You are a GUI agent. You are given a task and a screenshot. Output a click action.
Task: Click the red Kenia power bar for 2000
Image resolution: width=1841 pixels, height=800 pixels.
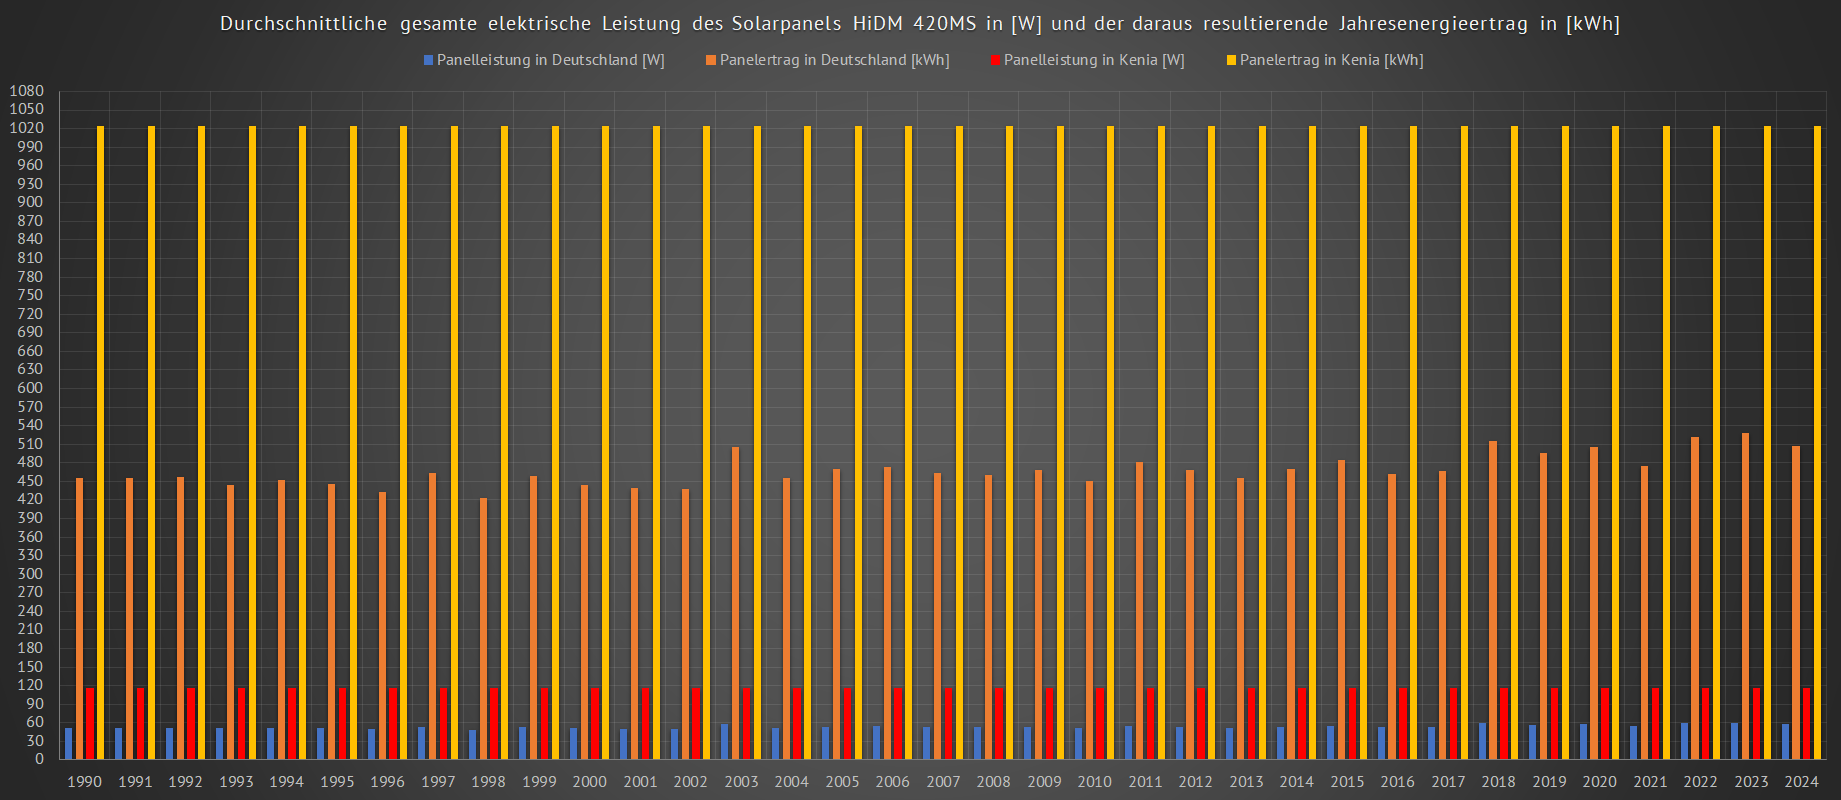595,722
